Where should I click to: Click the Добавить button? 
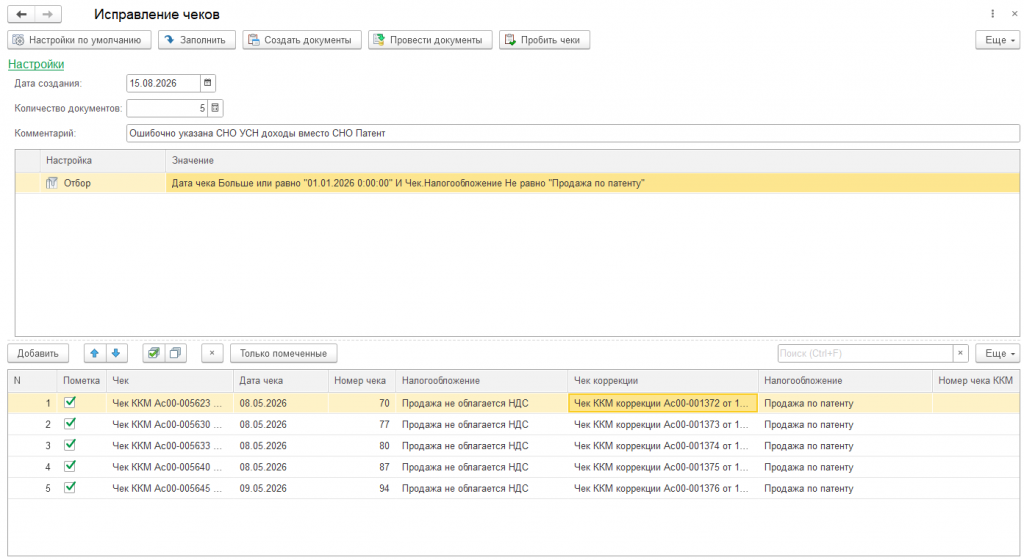click(x=38, y=353)
